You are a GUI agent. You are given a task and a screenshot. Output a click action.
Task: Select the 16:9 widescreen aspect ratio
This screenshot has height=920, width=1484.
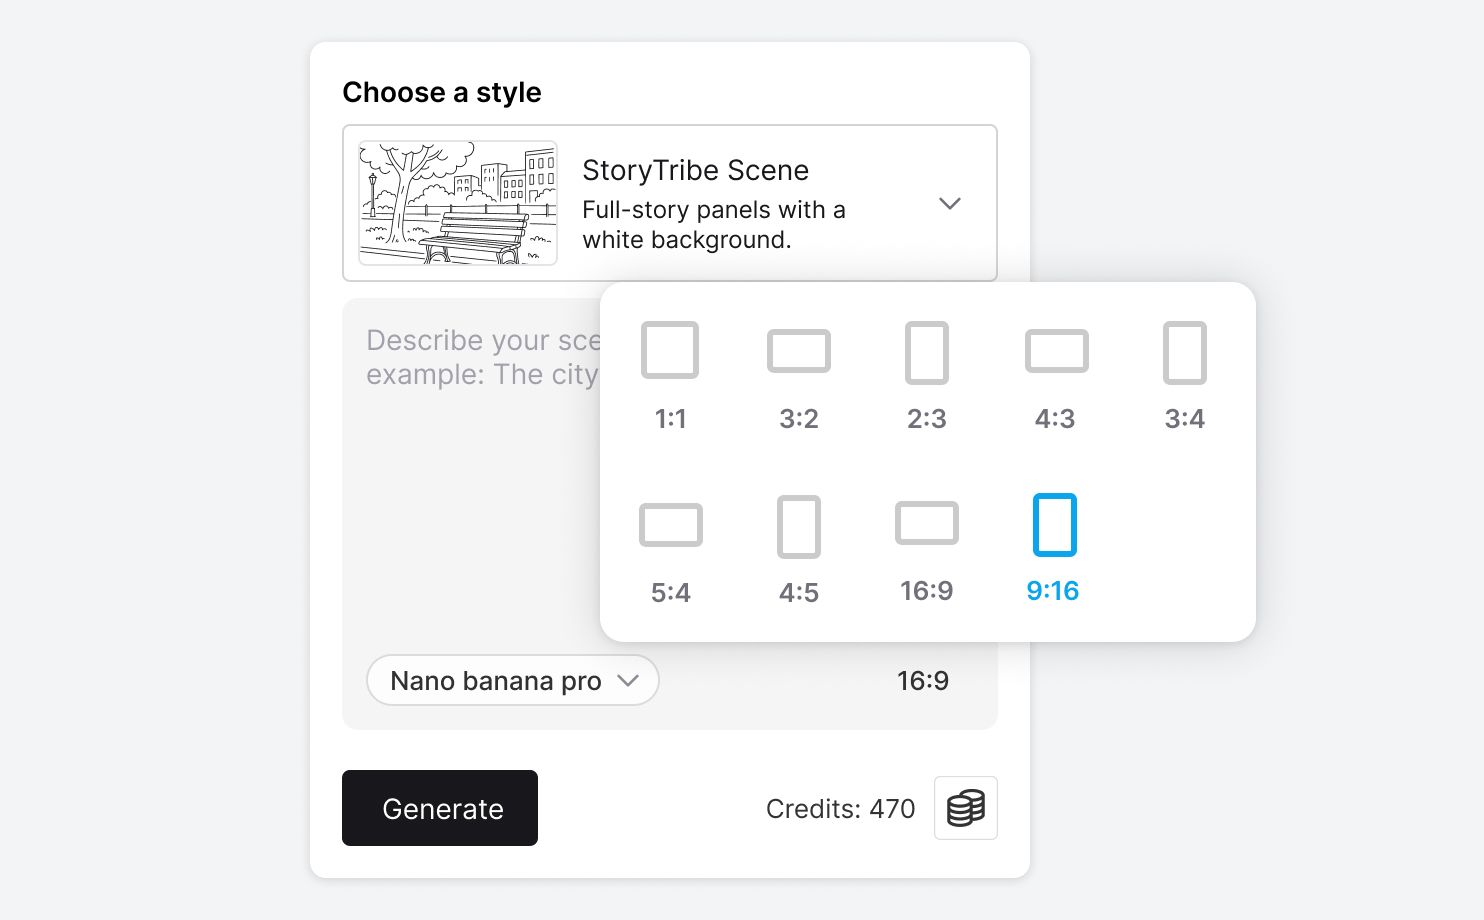click(927, 548)
